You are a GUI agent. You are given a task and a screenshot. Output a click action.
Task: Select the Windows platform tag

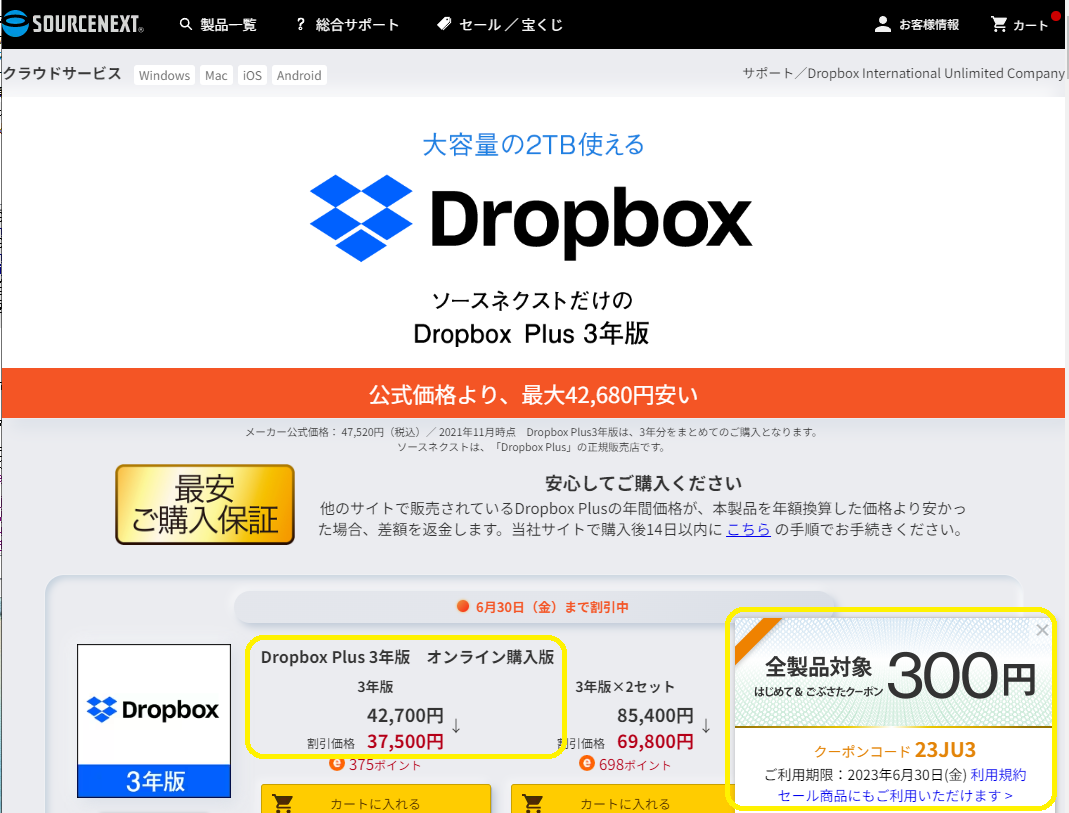tap(164, 75)
